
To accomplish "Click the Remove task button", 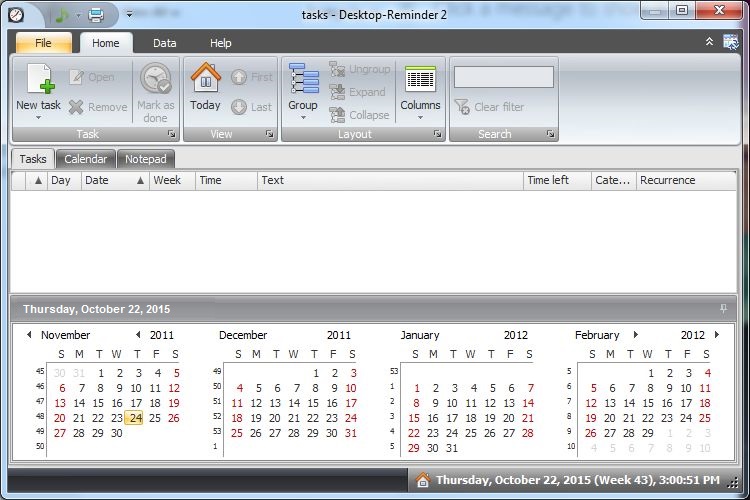I will pyautogui.click(x=98, y=107).
